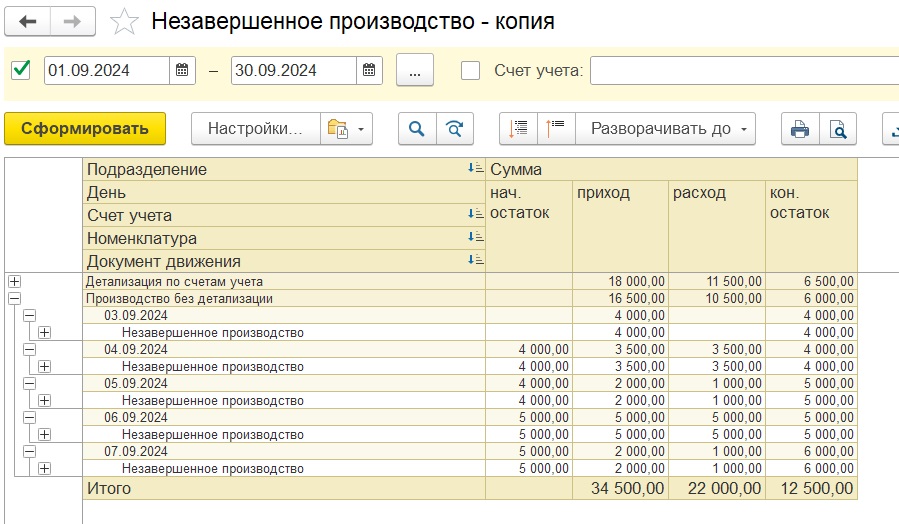Viewport: 899px width, 524px height.
Task: Enable the Счет учета filter checkbox
Action: click(x=471, y=71)
